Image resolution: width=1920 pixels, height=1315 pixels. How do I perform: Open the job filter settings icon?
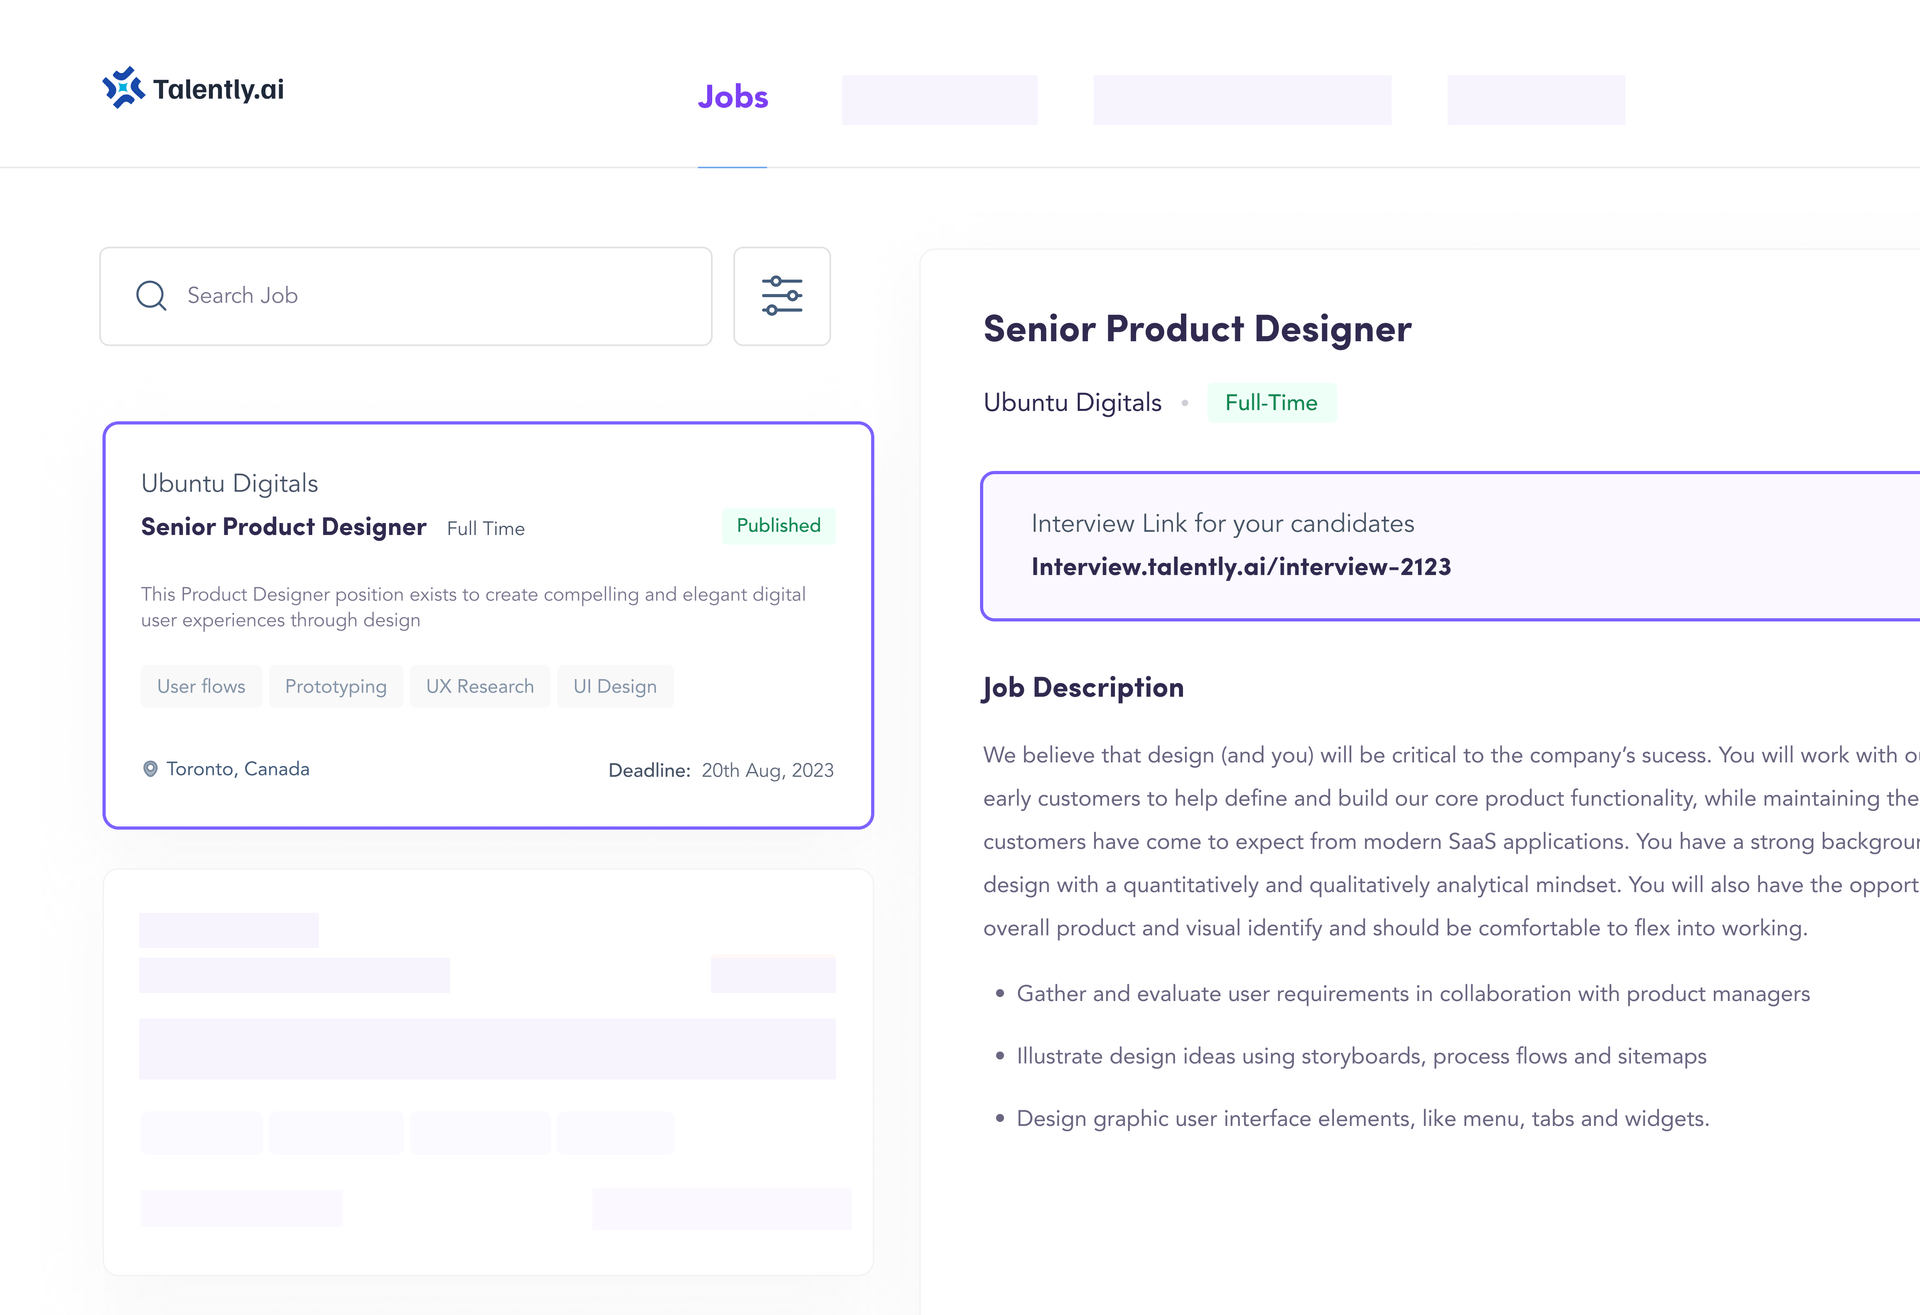[x=782, y=296]
